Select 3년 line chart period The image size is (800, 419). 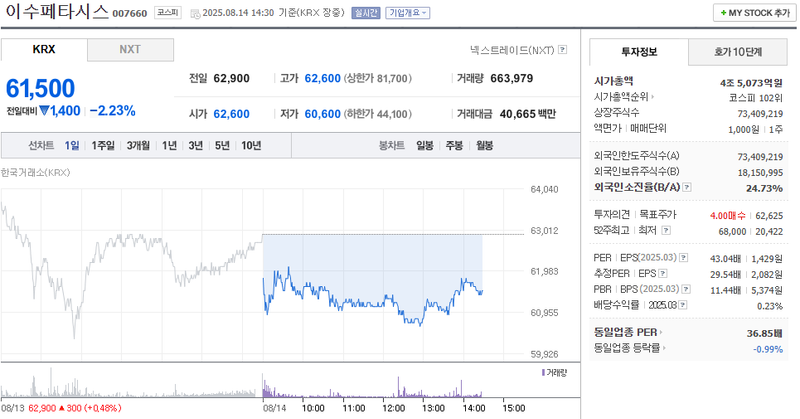(196, 146)
